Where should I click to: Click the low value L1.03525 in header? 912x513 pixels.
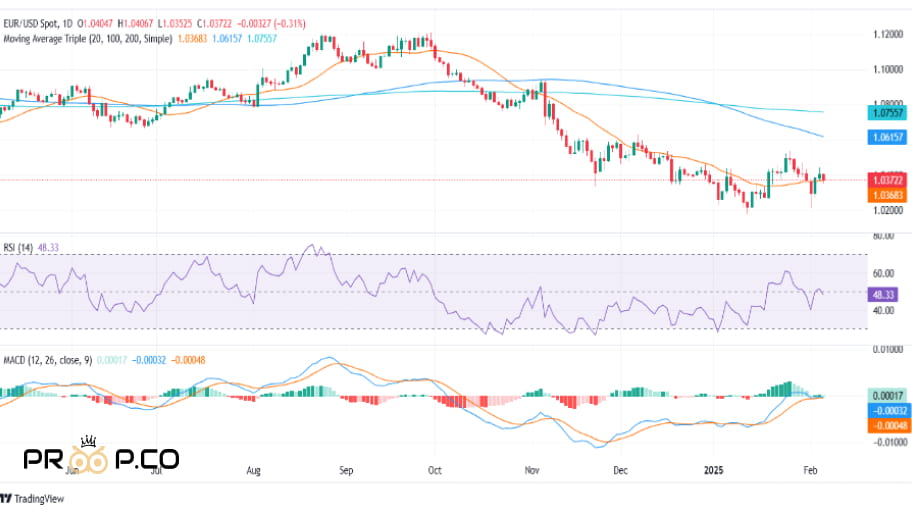point(174,24)
